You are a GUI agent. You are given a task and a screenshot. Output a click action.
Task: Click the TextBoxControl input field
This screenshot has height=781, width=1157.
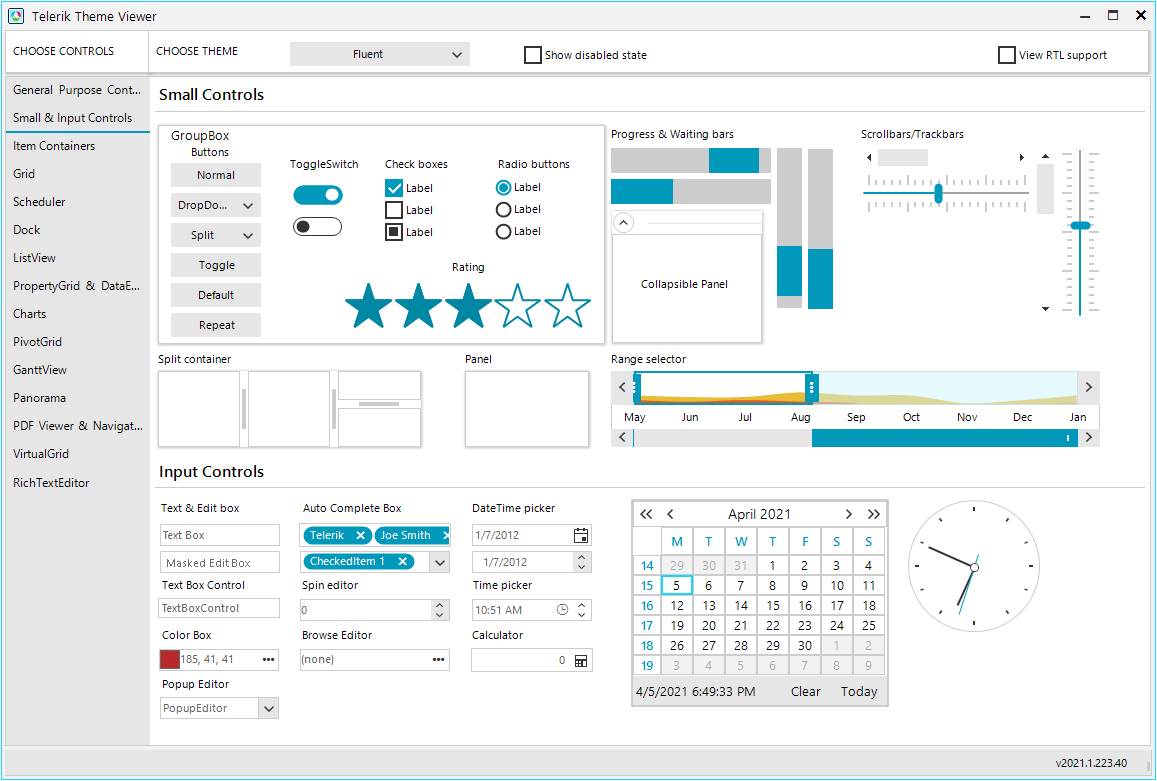pos(220,608)
